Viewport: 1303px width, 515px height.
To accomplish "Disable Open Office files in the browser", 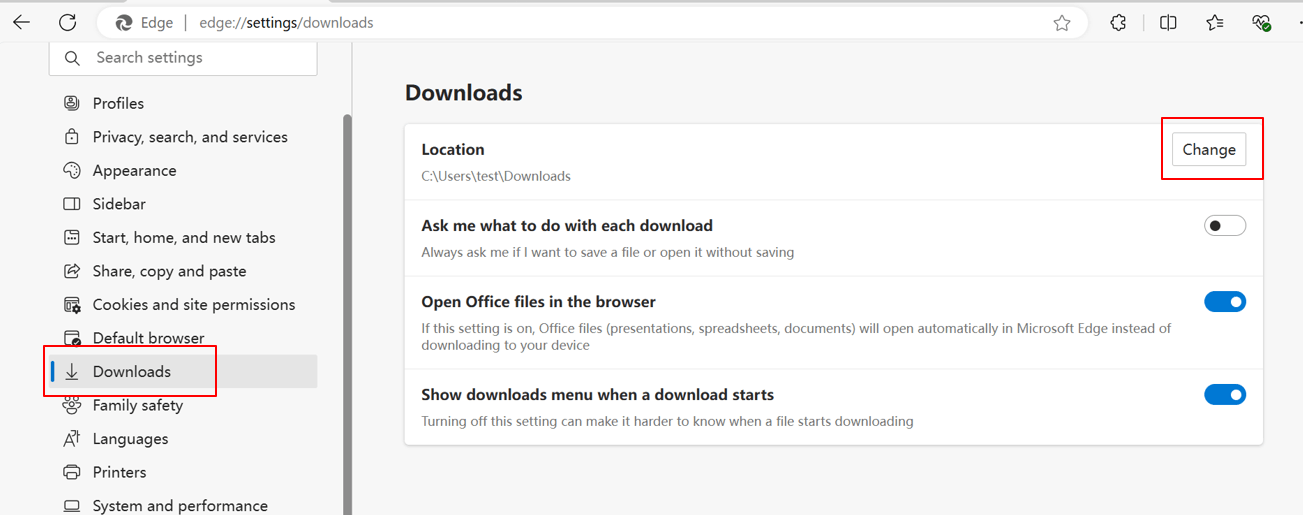I will coord(1225,302).
